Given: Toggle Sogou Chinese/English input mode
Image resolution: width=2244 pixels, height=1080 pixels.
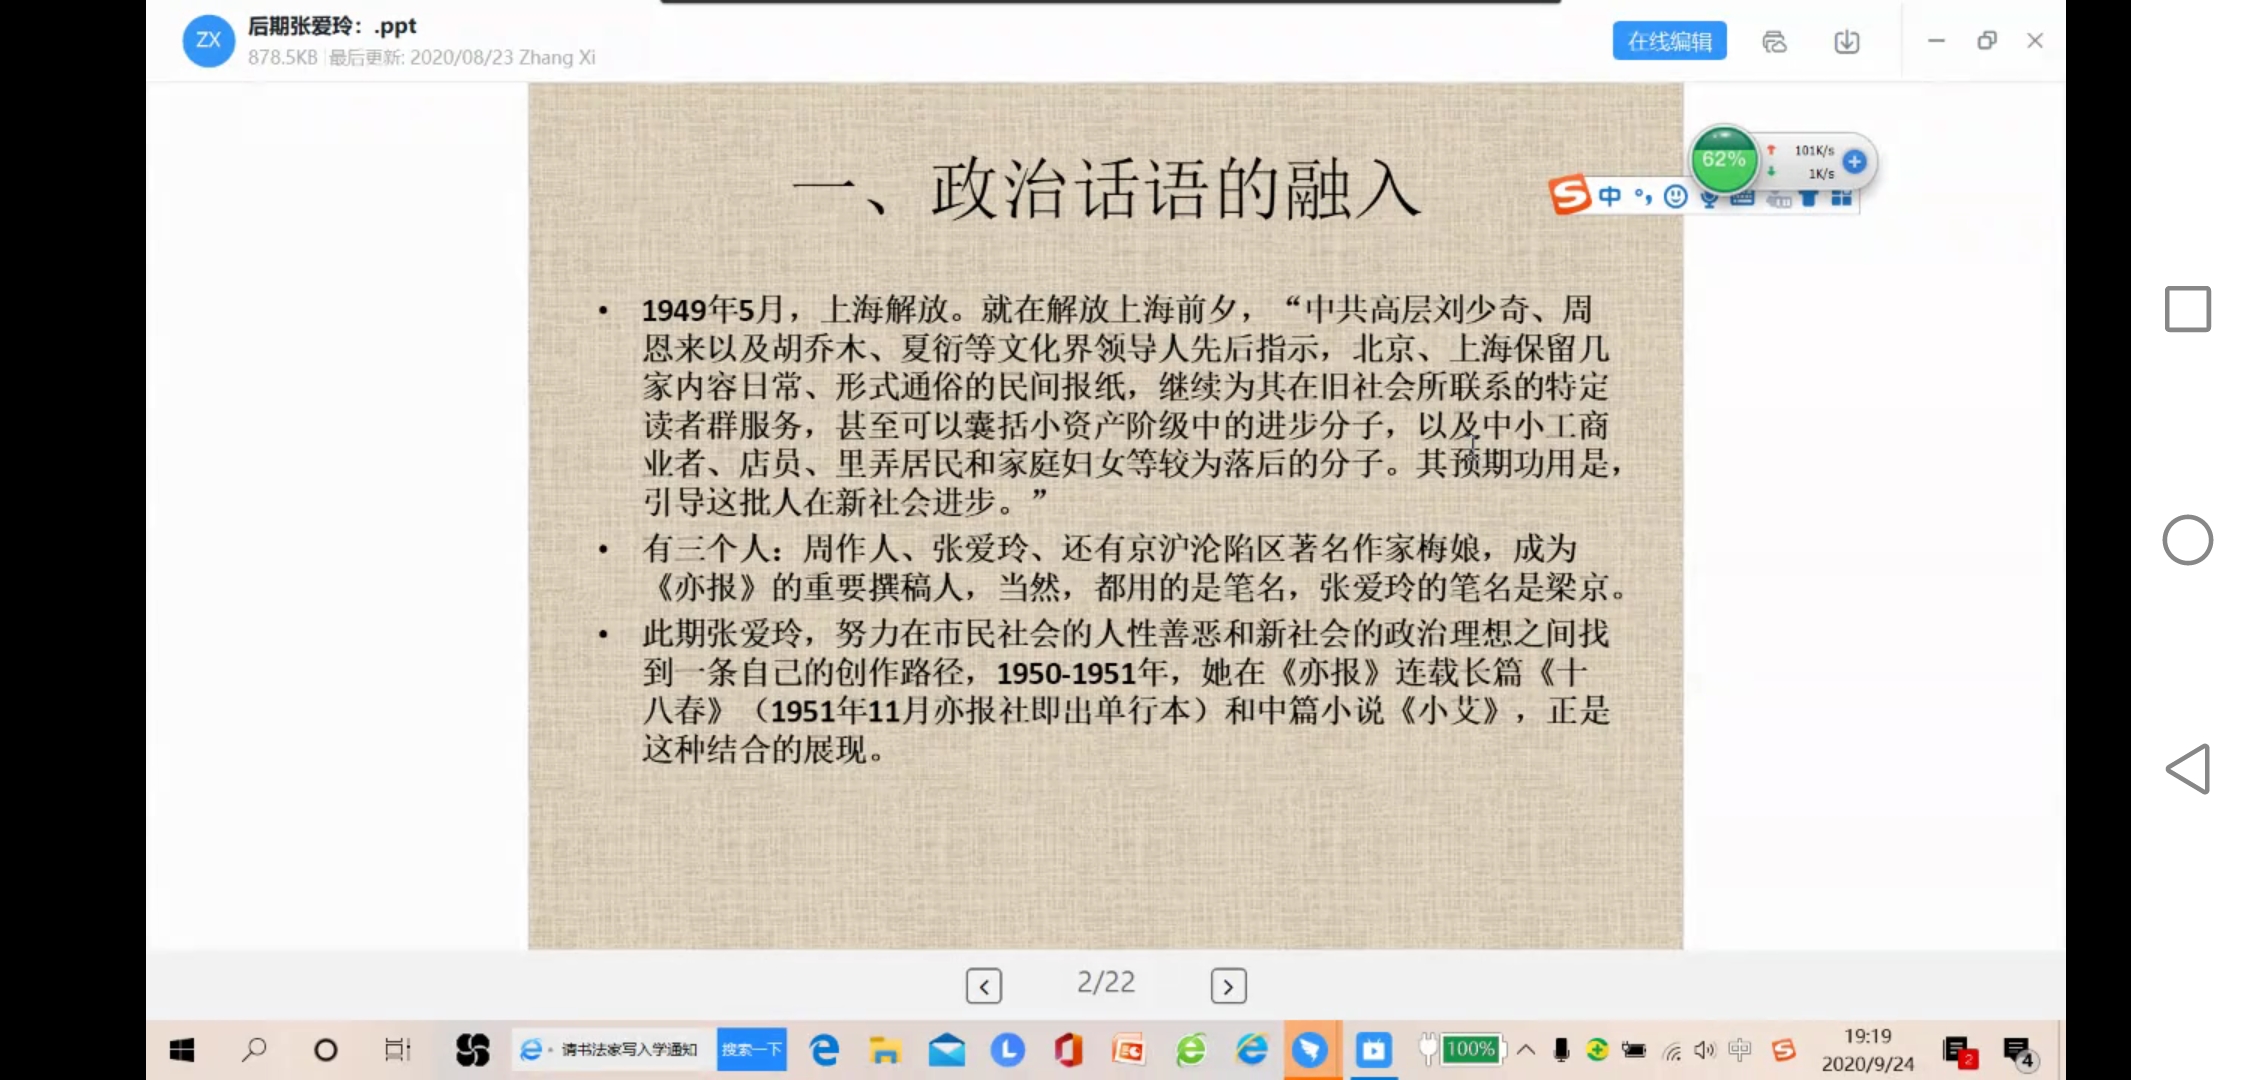Looking at the screenshot, I should (1609, 196).
